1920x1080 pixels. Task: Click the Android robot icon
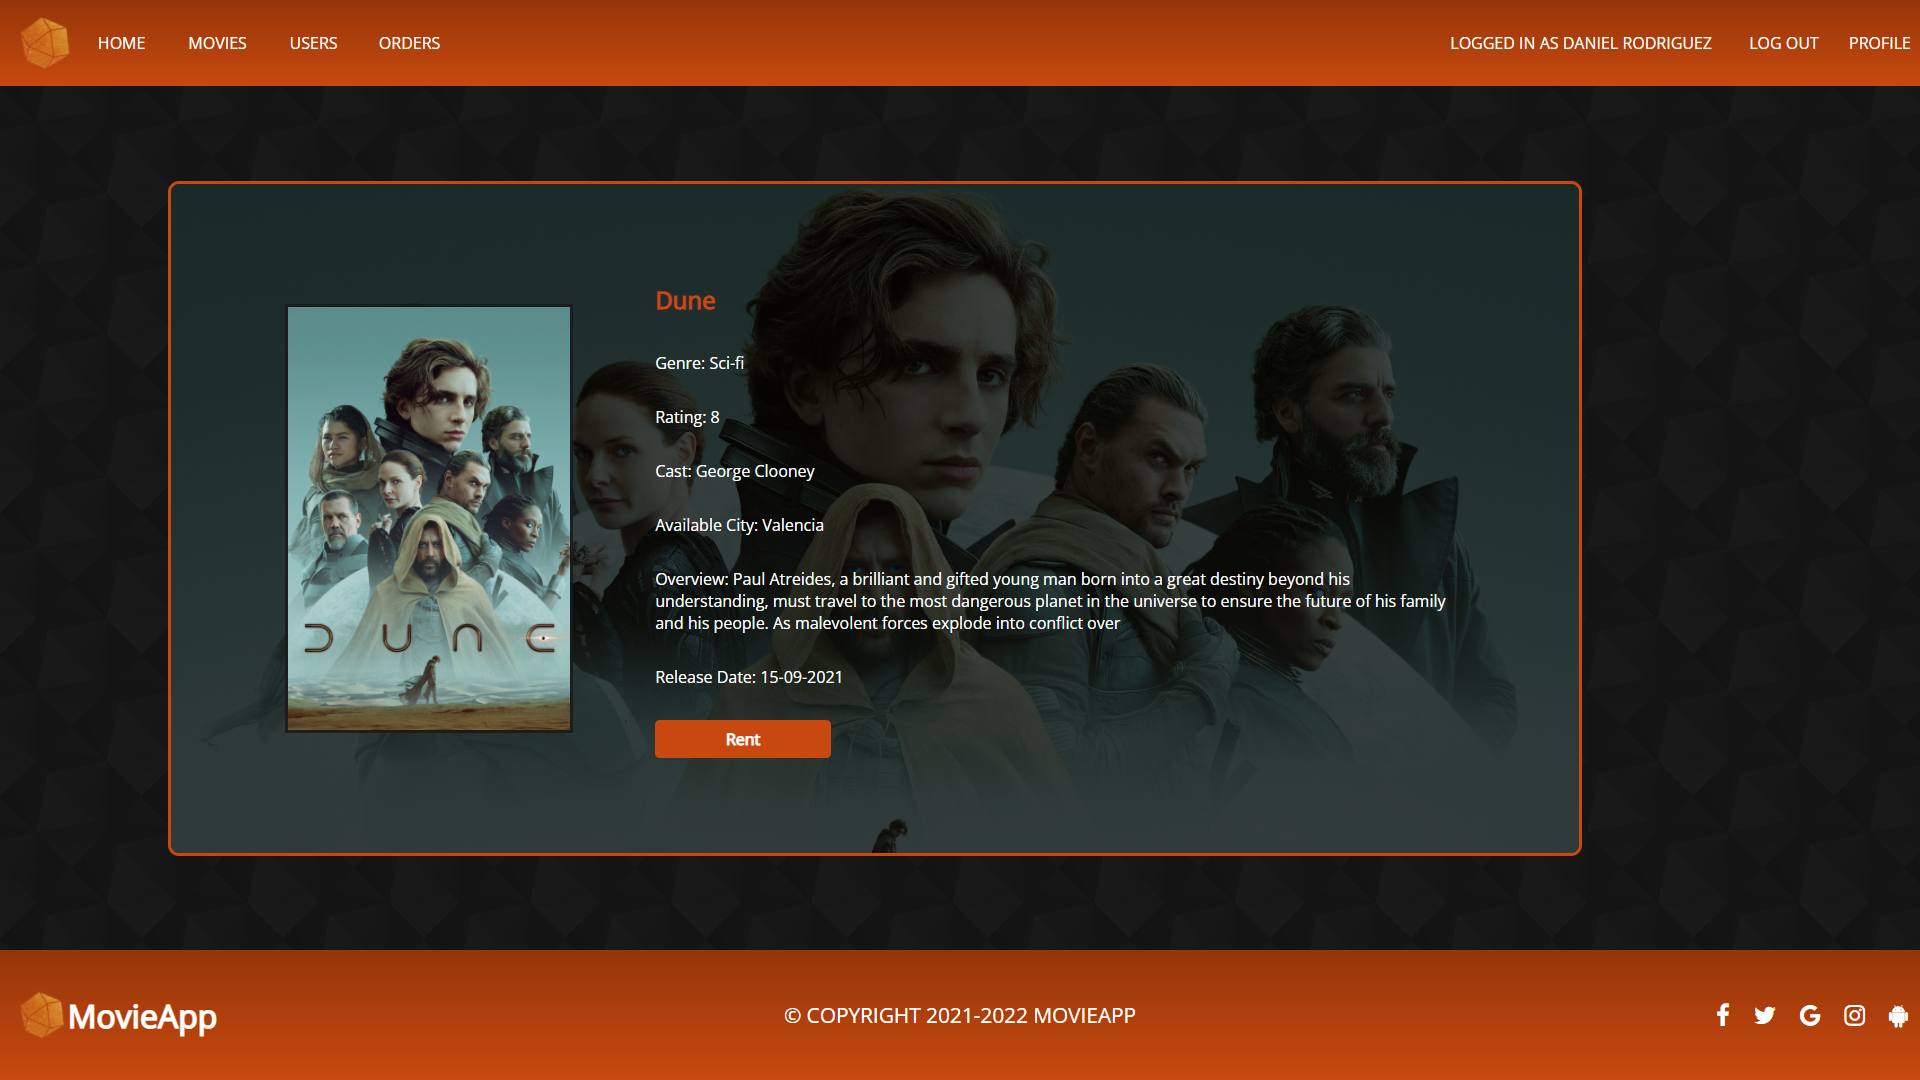tap(1898, 1015)
